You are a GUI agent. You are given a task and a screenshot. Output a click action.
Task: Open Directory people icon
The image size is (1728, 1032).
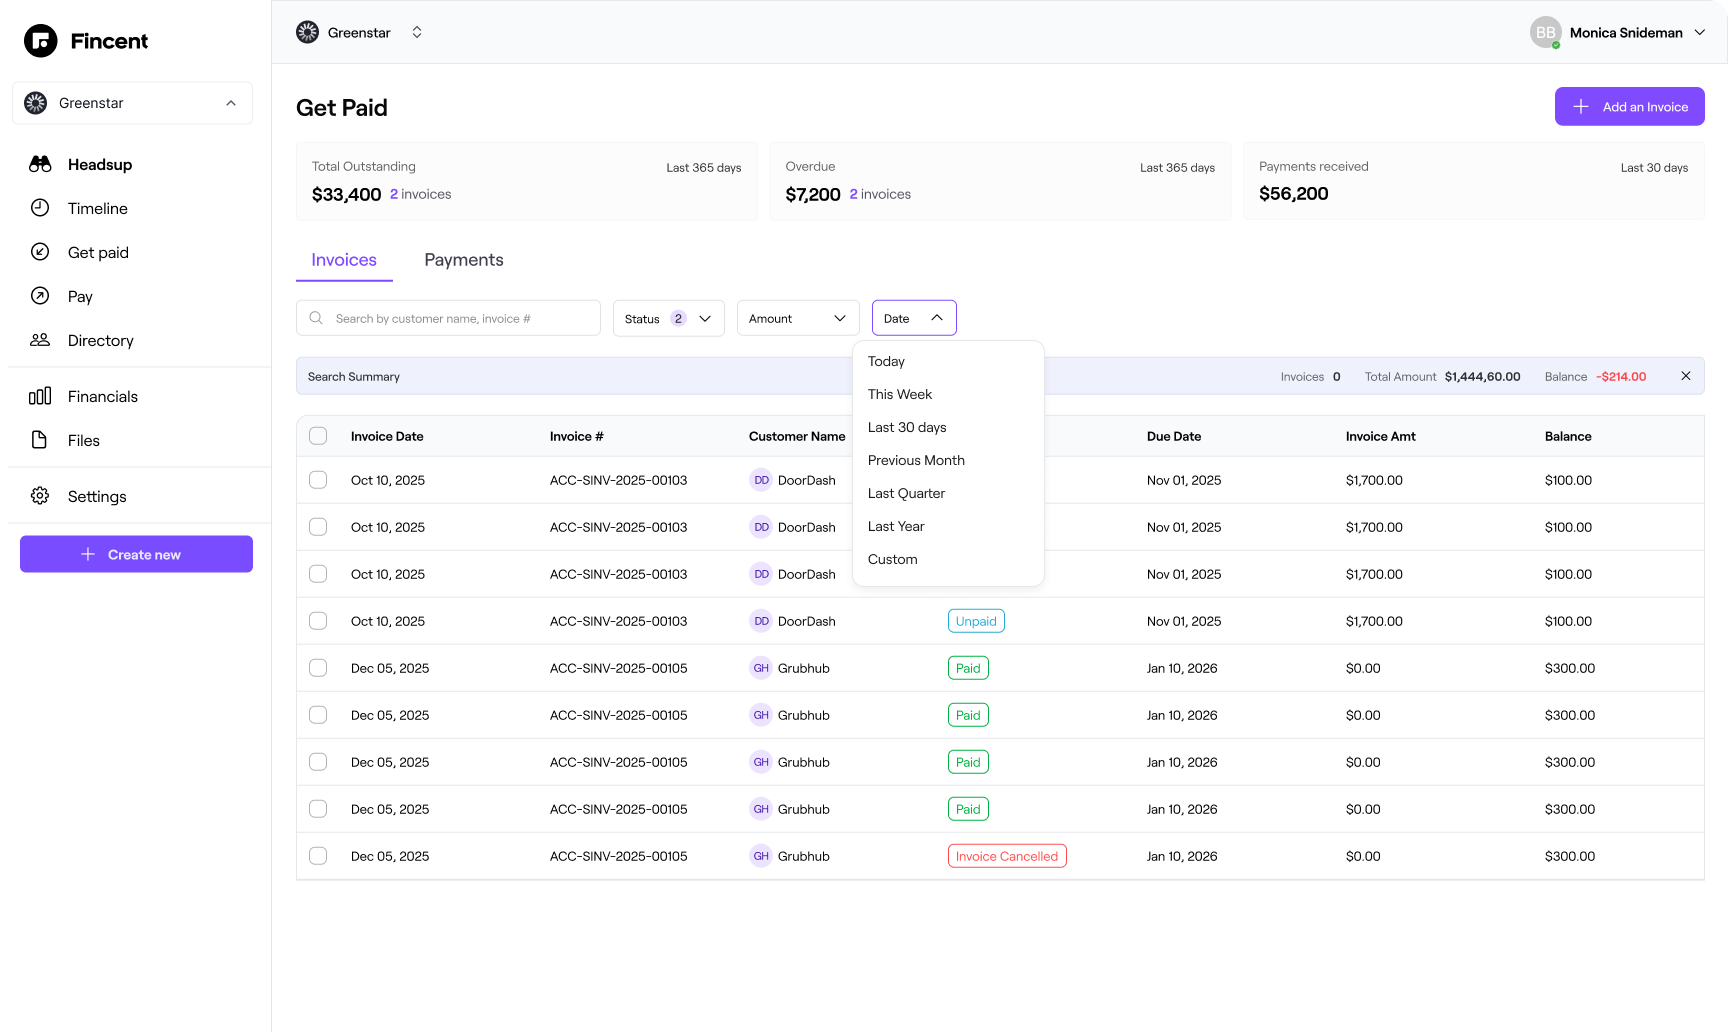pyautogui.click(x=40, y=340)
